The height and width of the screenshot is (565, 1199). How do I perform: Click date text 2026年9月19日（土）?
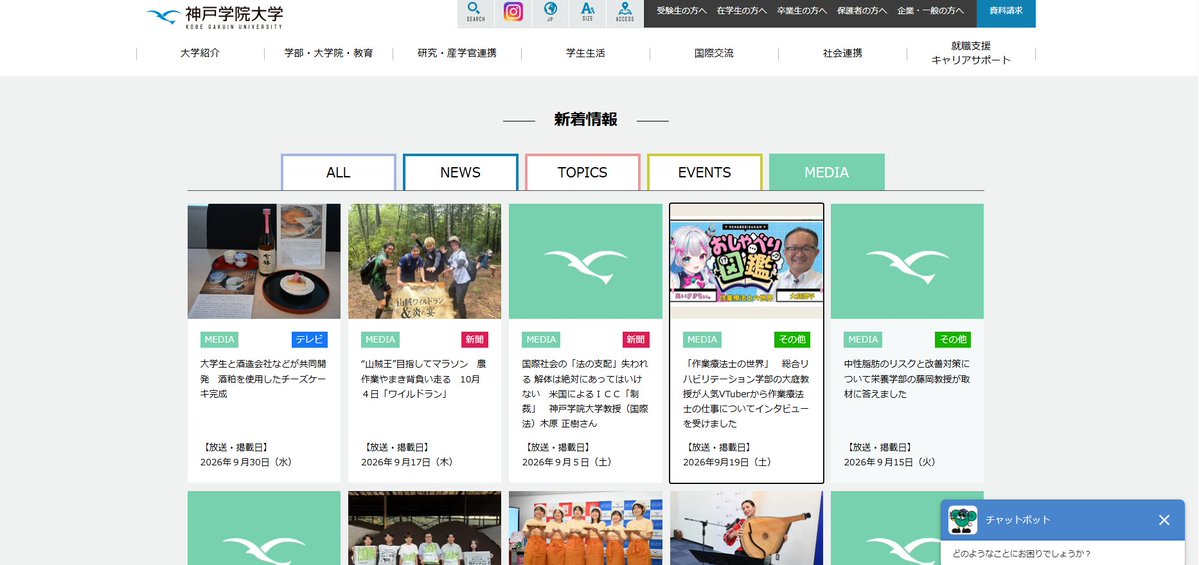click(729, 463)
